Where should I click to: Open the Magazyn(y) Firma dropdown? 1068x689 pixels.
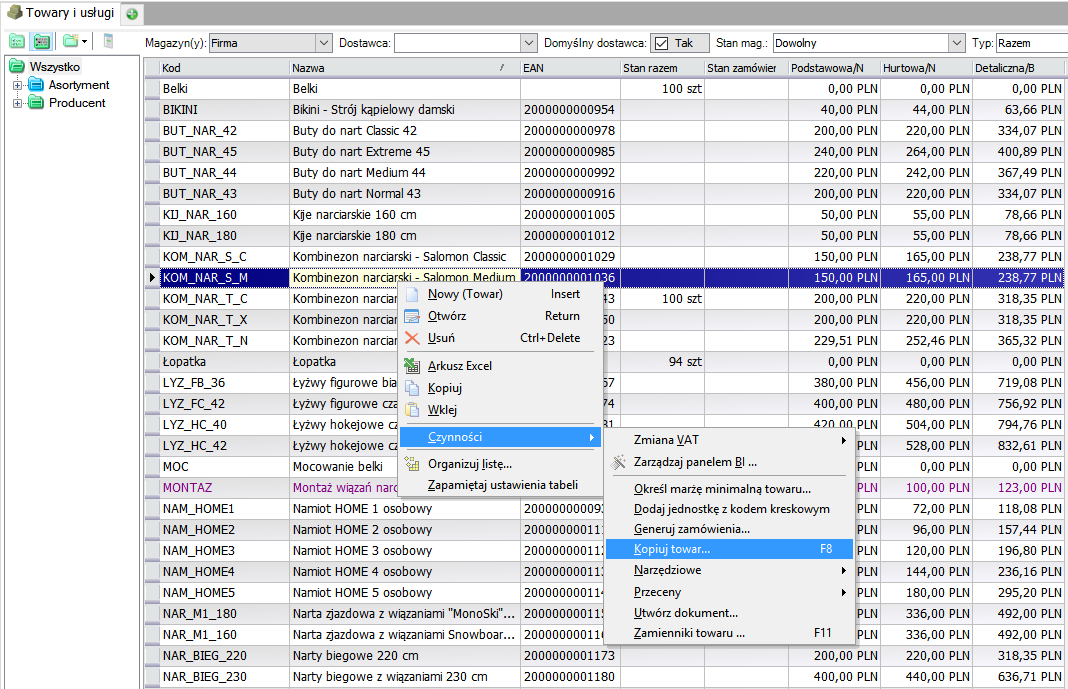[324, 43]
